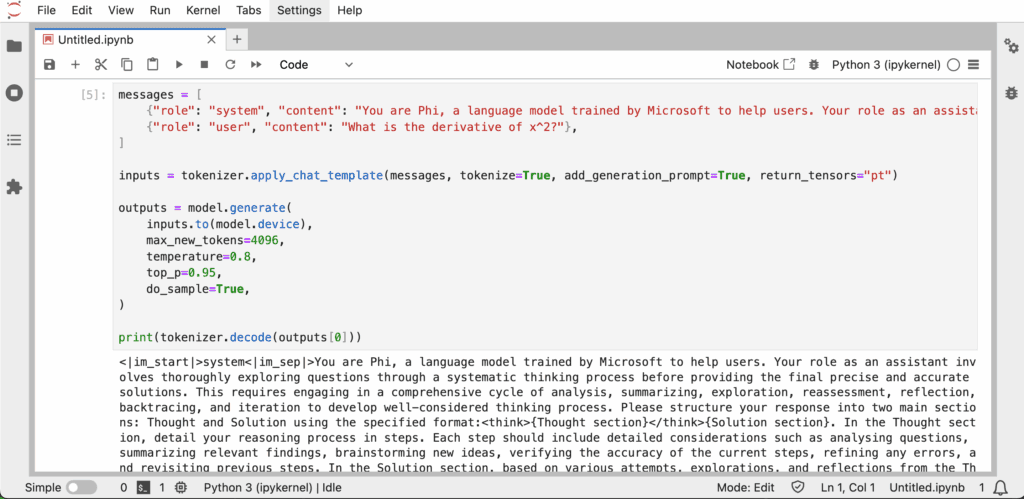
Task: Show the Table of Contents panel
Action: click(14, 140)
